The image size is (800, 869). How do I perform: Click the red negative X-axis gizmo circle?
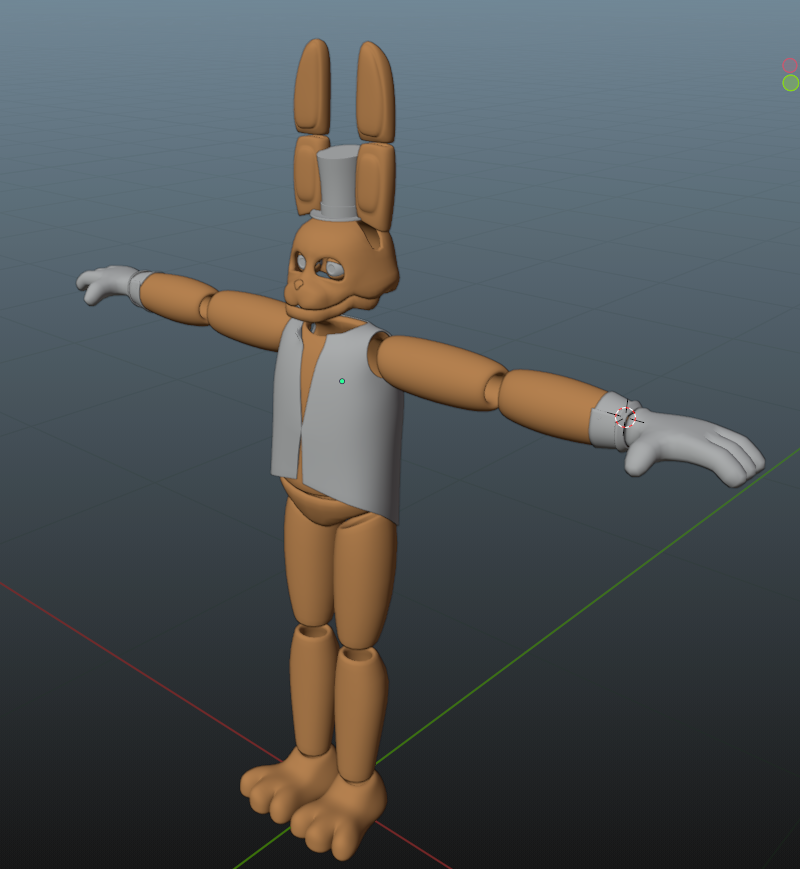coord(789,65)
